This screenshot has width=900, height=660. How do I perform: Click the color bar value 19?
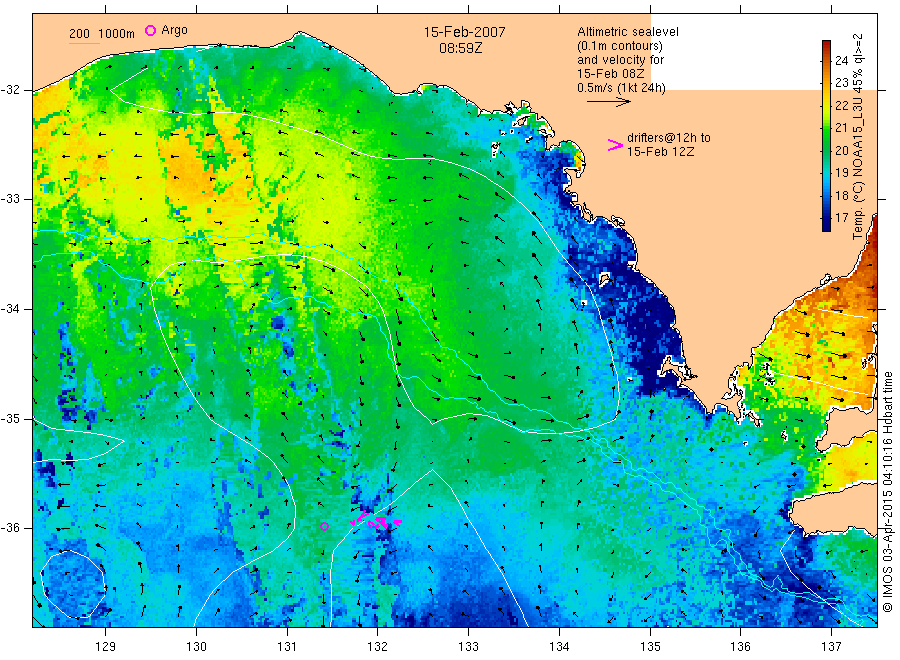point(841,173)
